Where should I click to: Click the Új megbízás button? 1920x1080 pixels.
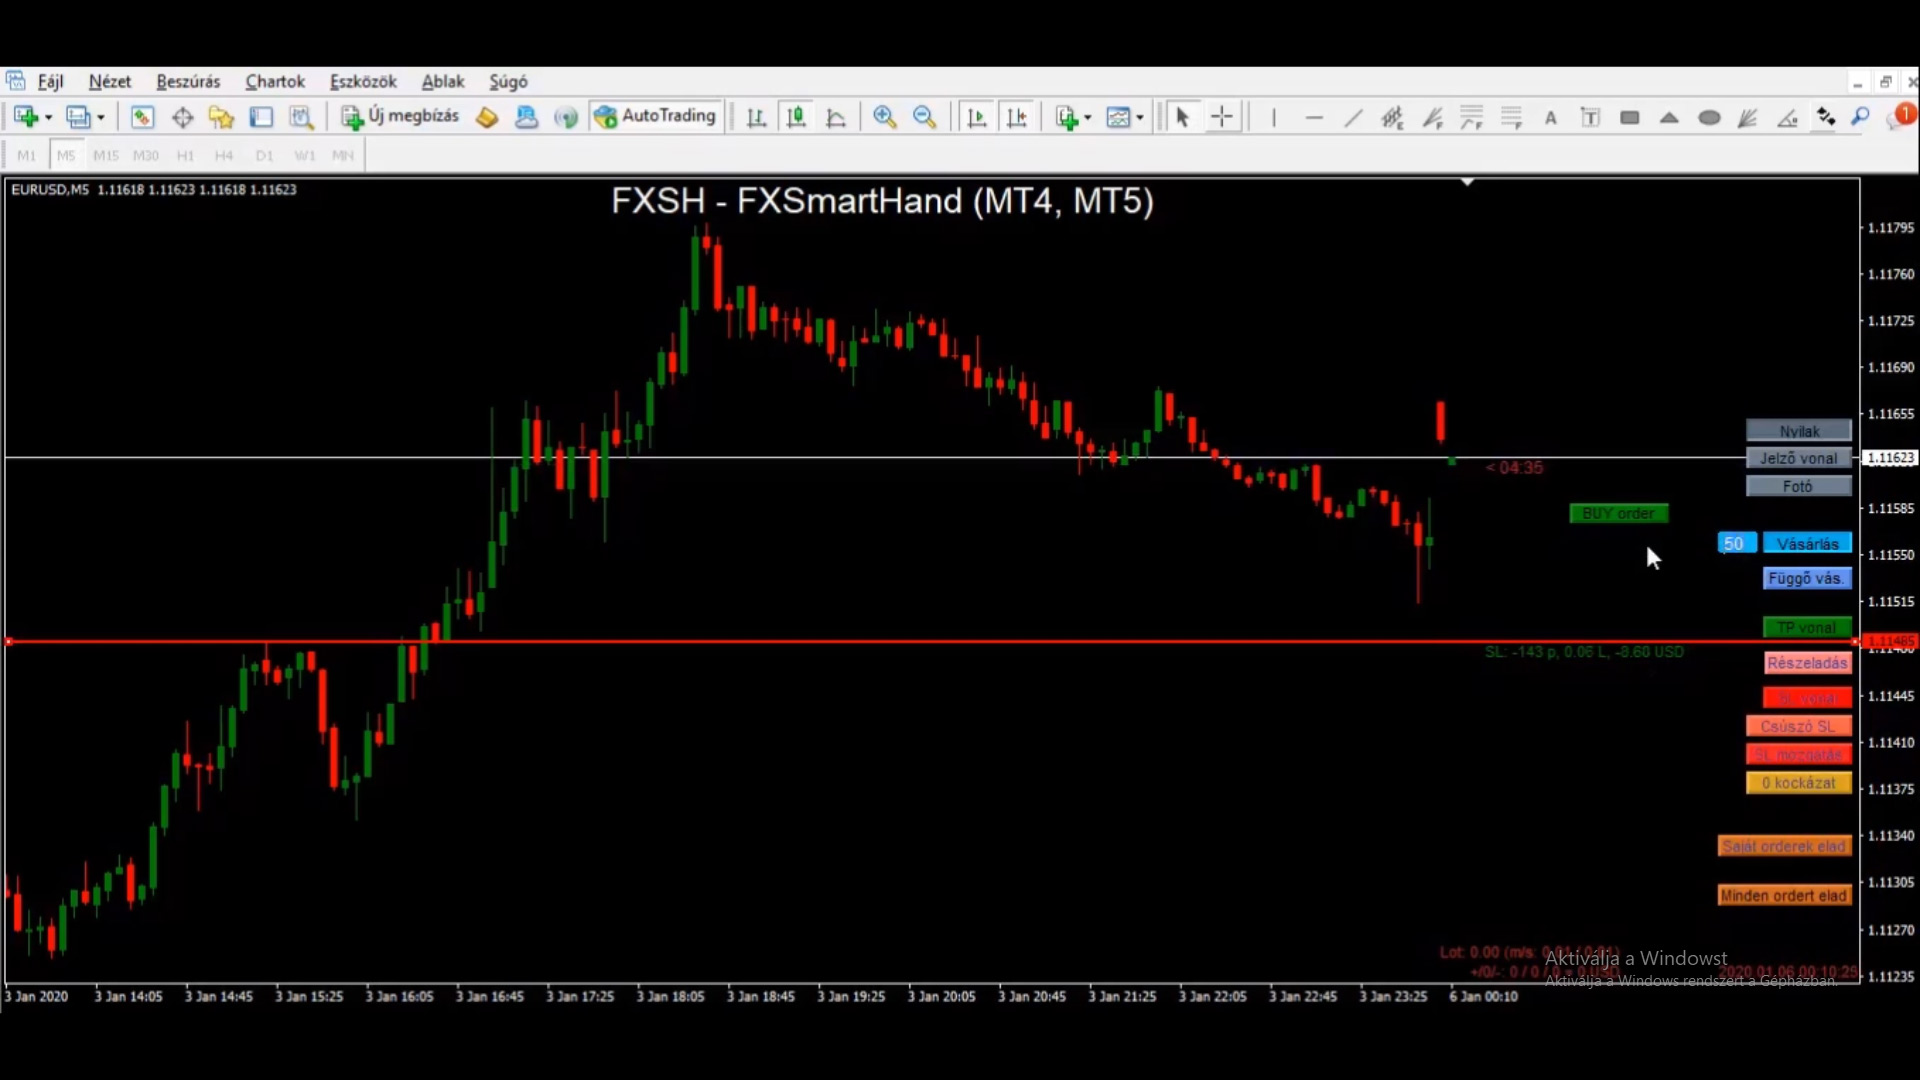point(400,116)
